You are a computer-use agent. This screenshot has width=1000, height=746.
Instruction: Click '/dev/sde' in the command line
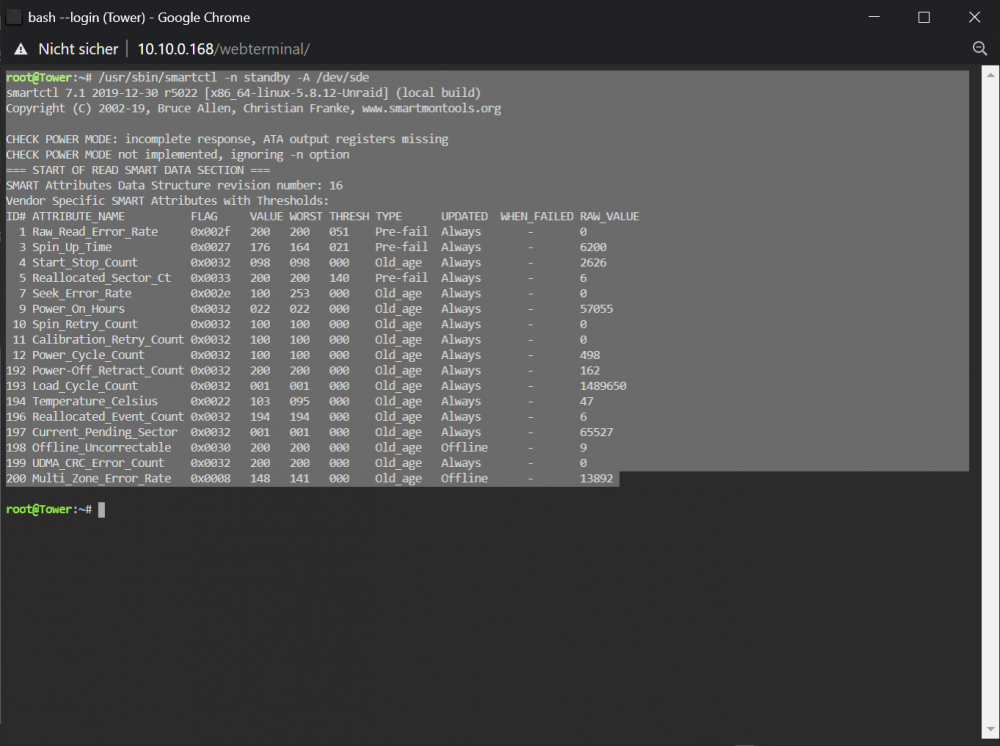(342, 77)
